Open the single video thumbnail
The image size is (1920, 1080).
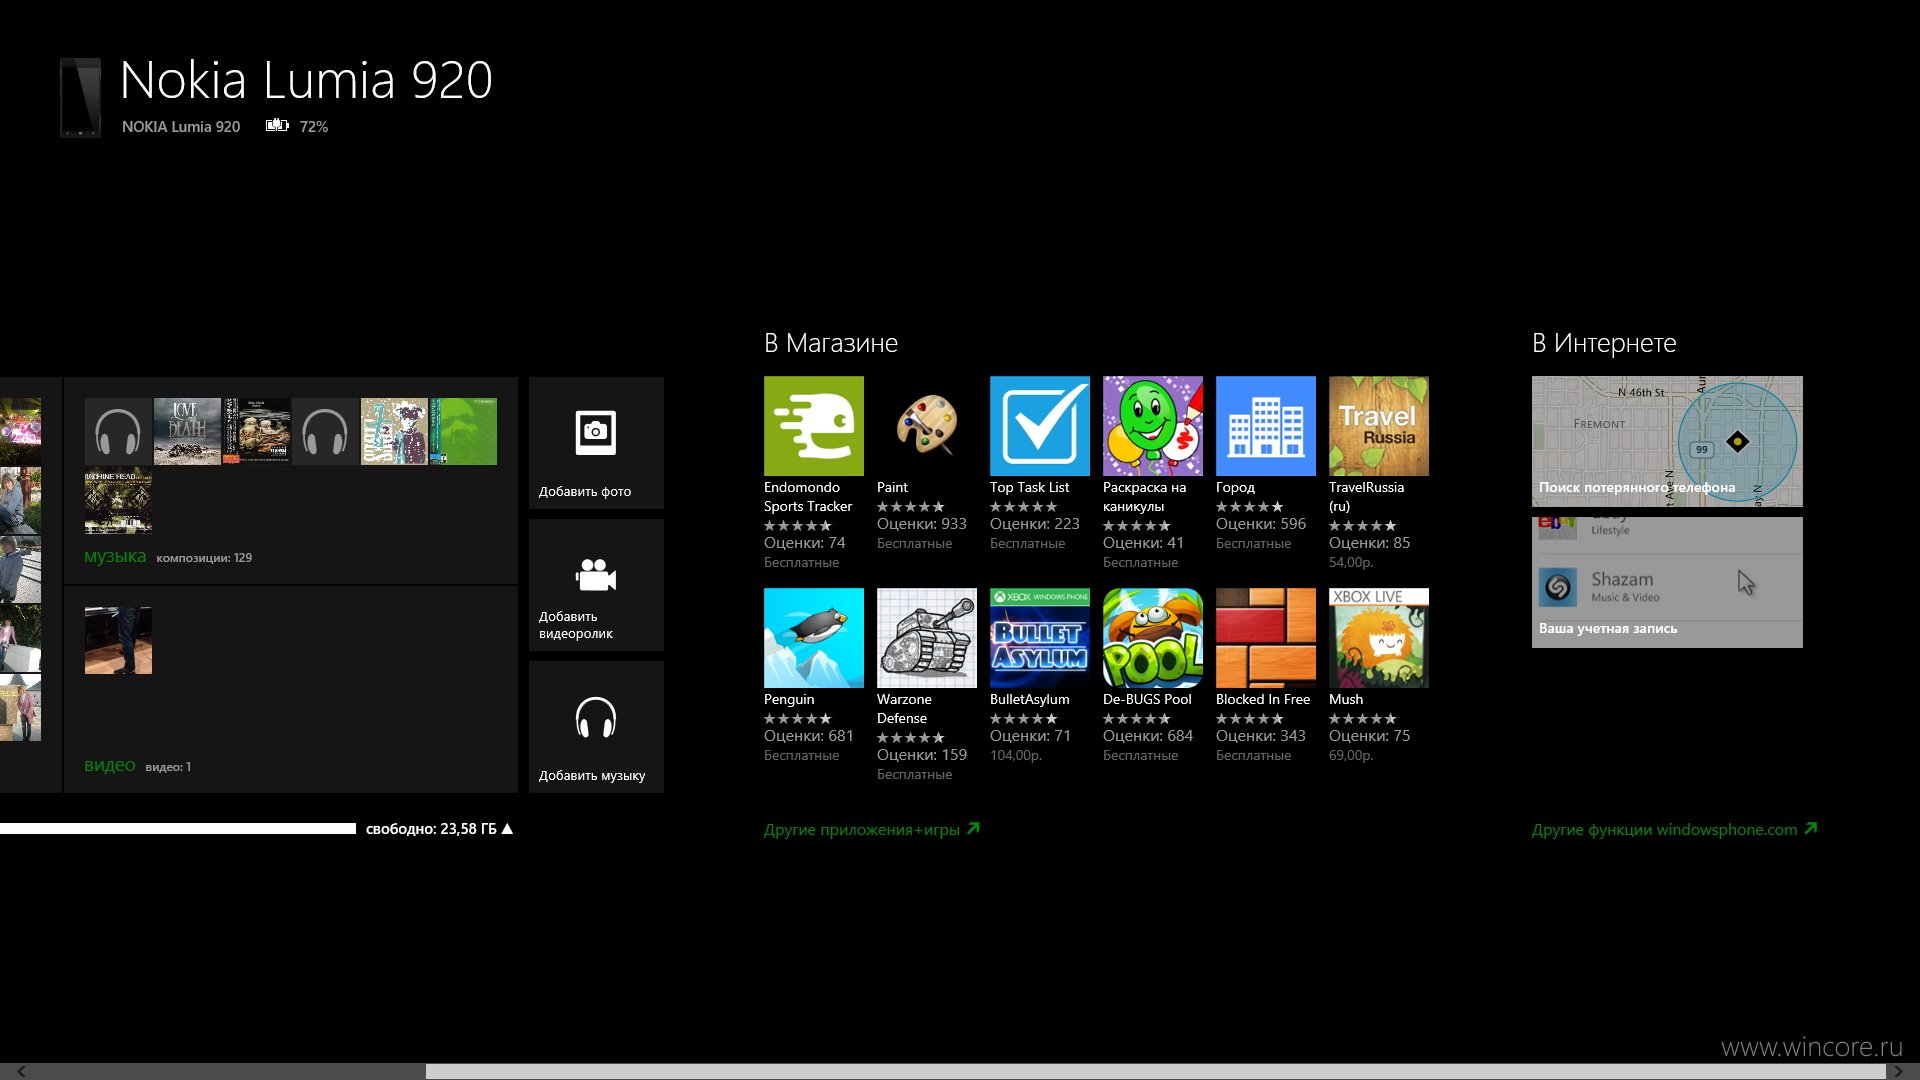[x=118, y=640]
